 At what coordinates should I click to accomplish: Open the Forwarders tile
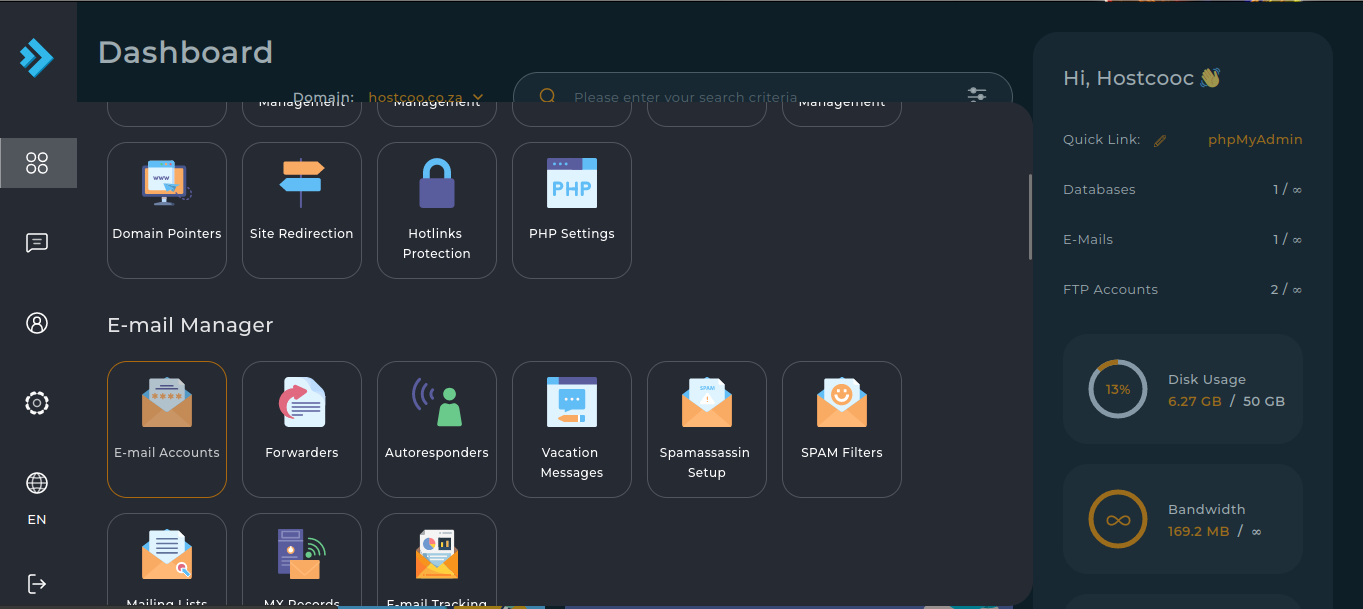pos(302,429)
